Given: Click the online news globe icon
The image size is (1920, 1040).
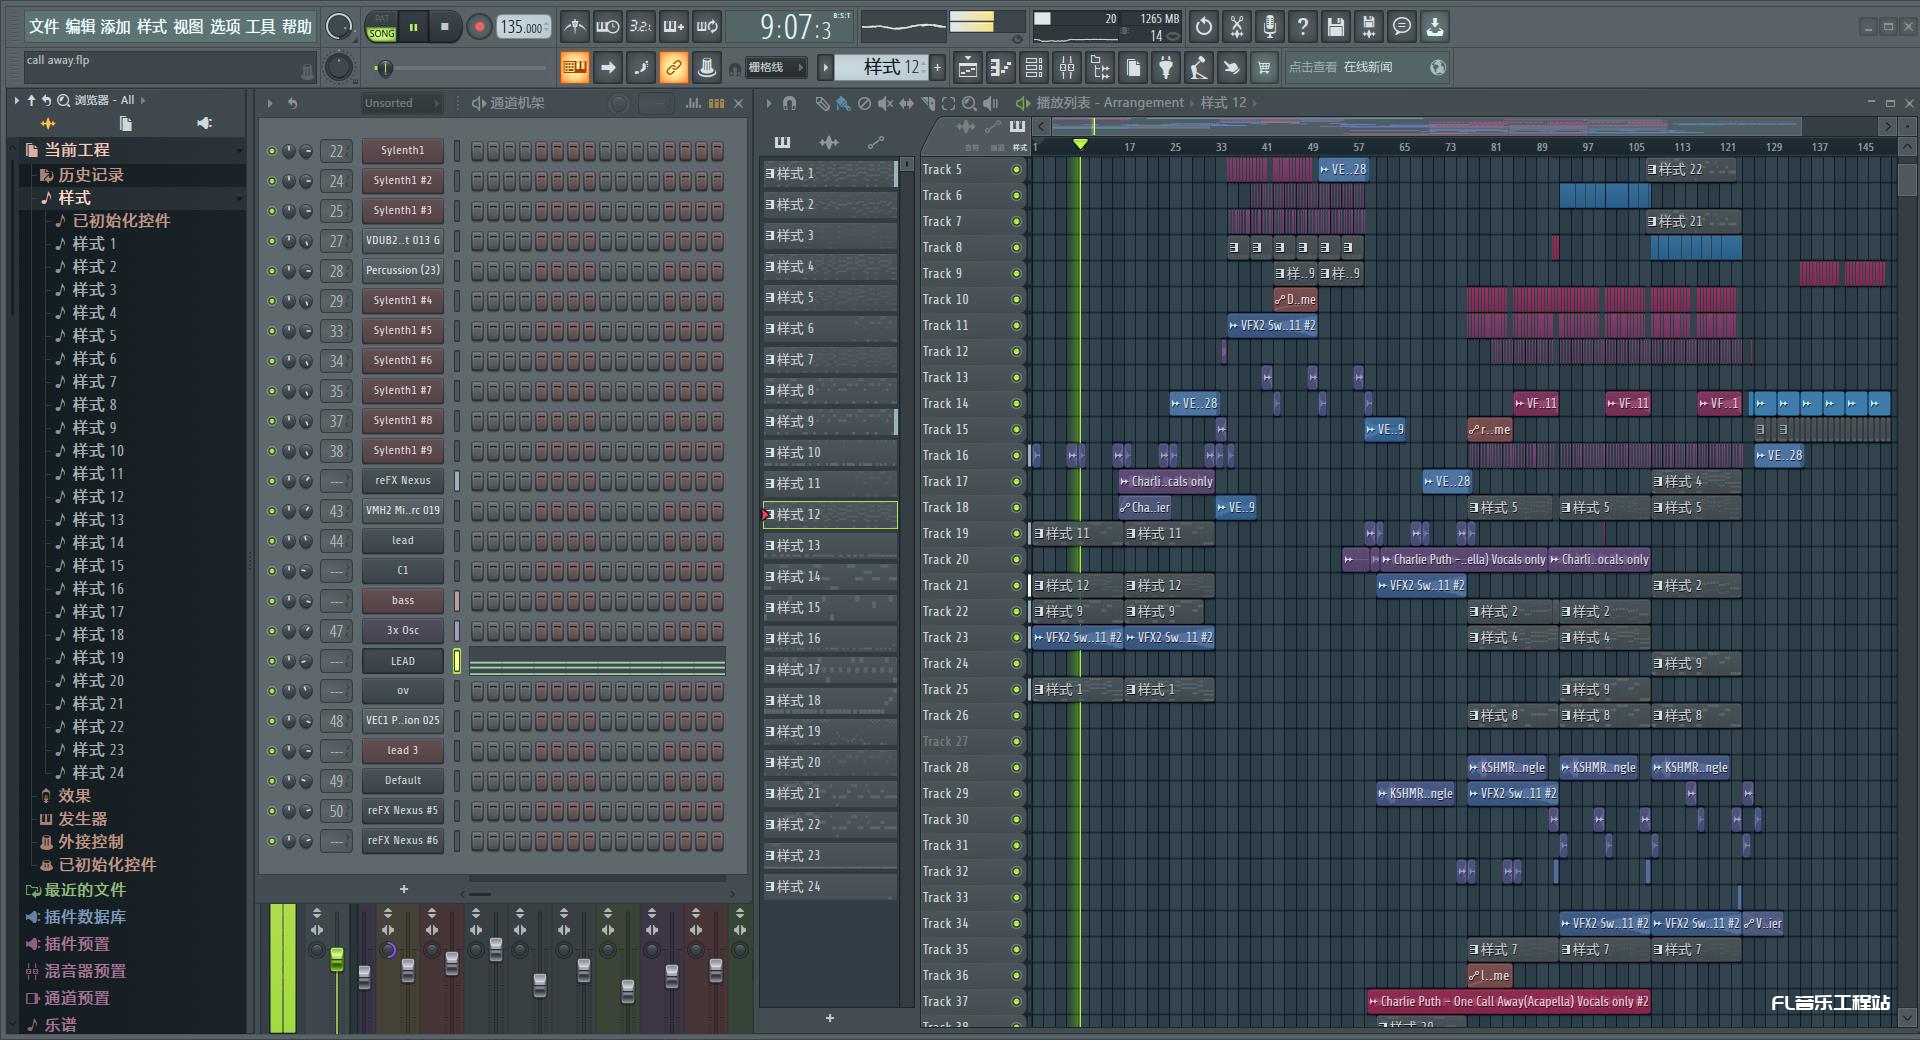Looking at the screenshot, I should 1438,67.
